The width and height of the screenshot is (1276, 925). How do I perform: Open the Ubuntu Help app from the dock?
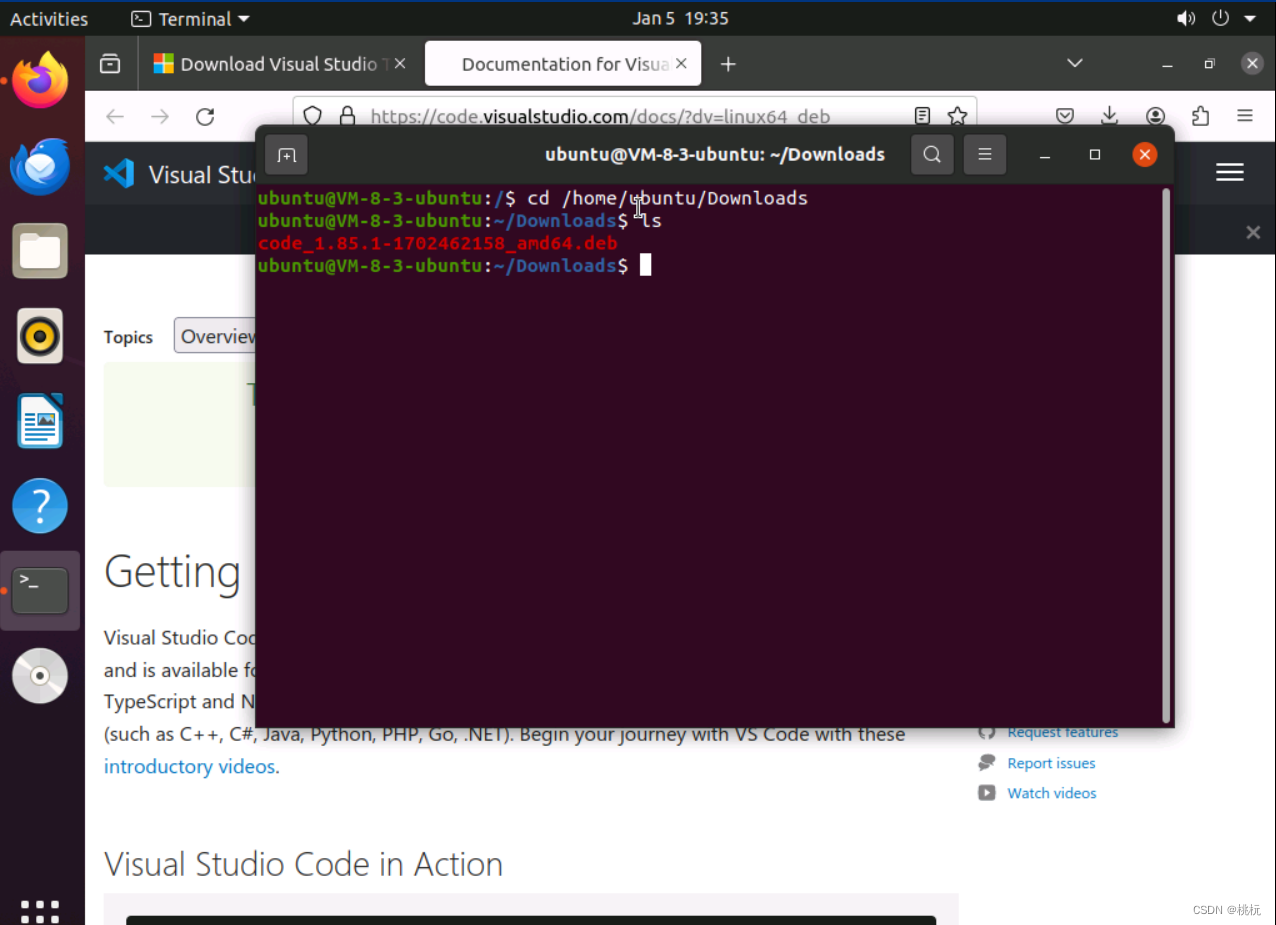tap(40, 506)
